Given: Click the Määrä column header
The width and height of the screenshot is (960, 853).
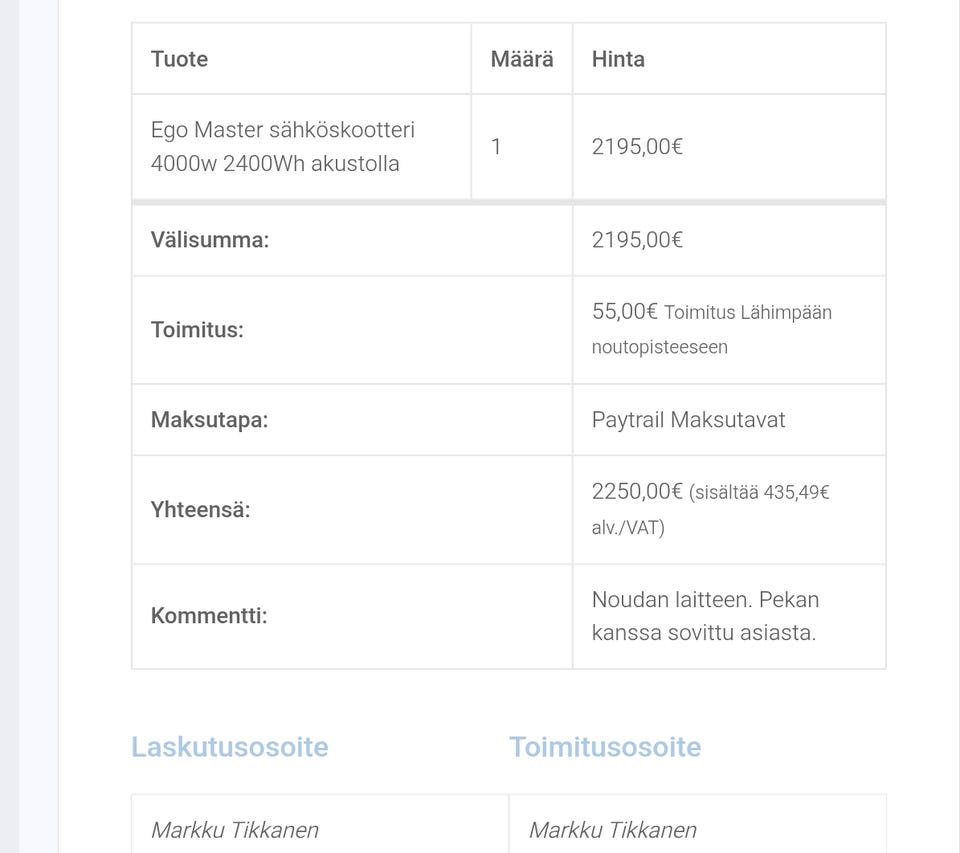Looking at the screenshot, I should point(522,59).
